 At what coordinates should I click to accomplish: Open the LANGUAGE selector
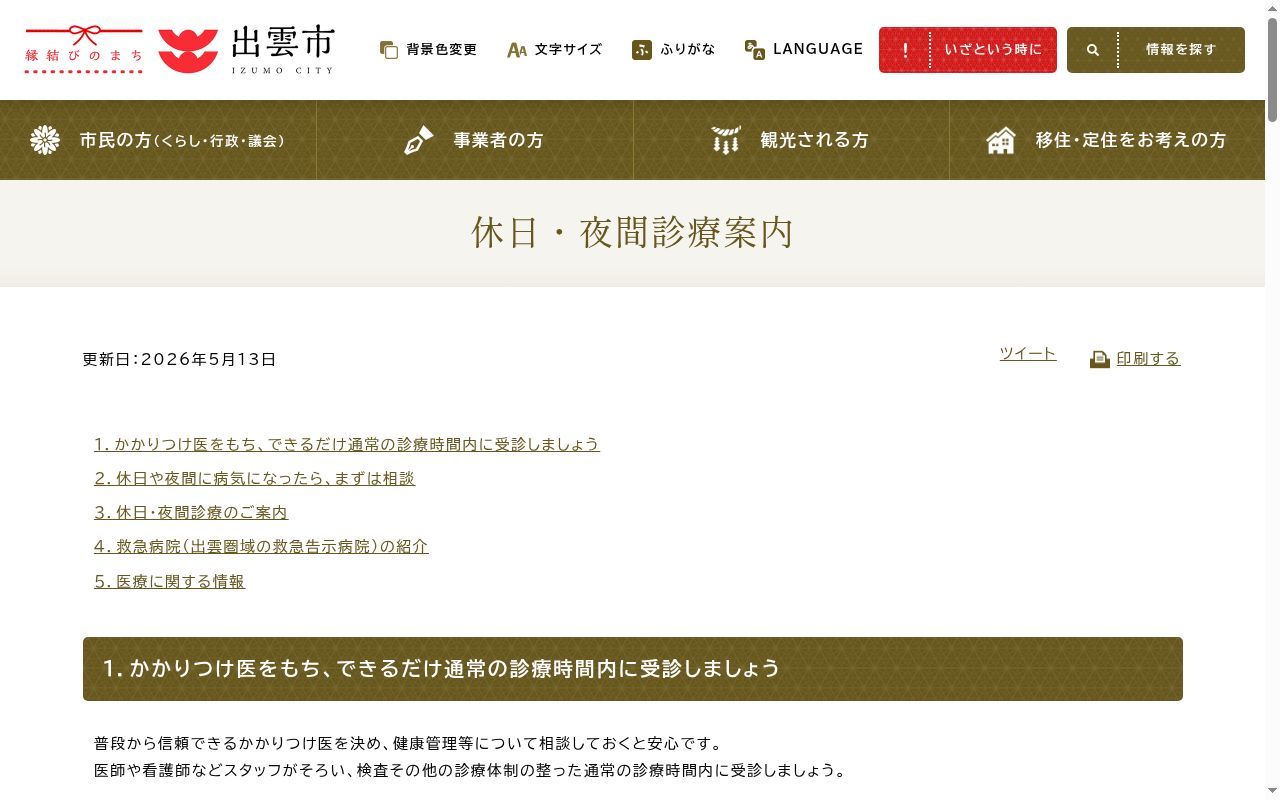pos(804,50)
